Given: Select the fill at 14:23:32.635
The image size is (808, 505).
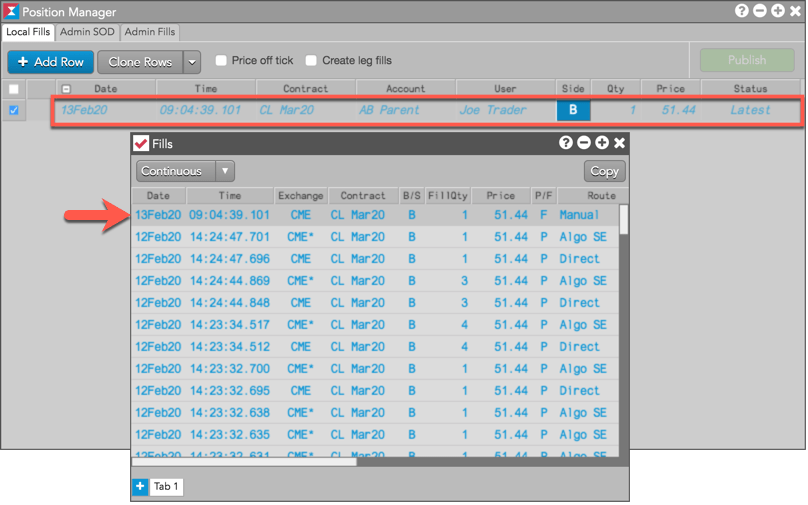Looking at the screenshot, I should tap(375, 435).
